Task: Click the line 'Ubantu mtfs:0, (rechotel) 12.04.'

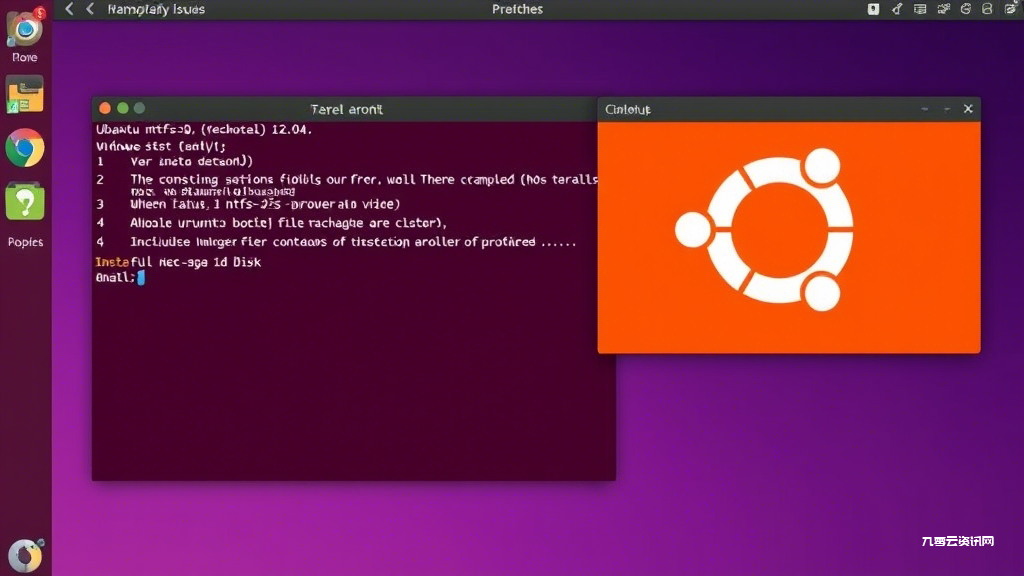Action: click(x=204, y=129)
